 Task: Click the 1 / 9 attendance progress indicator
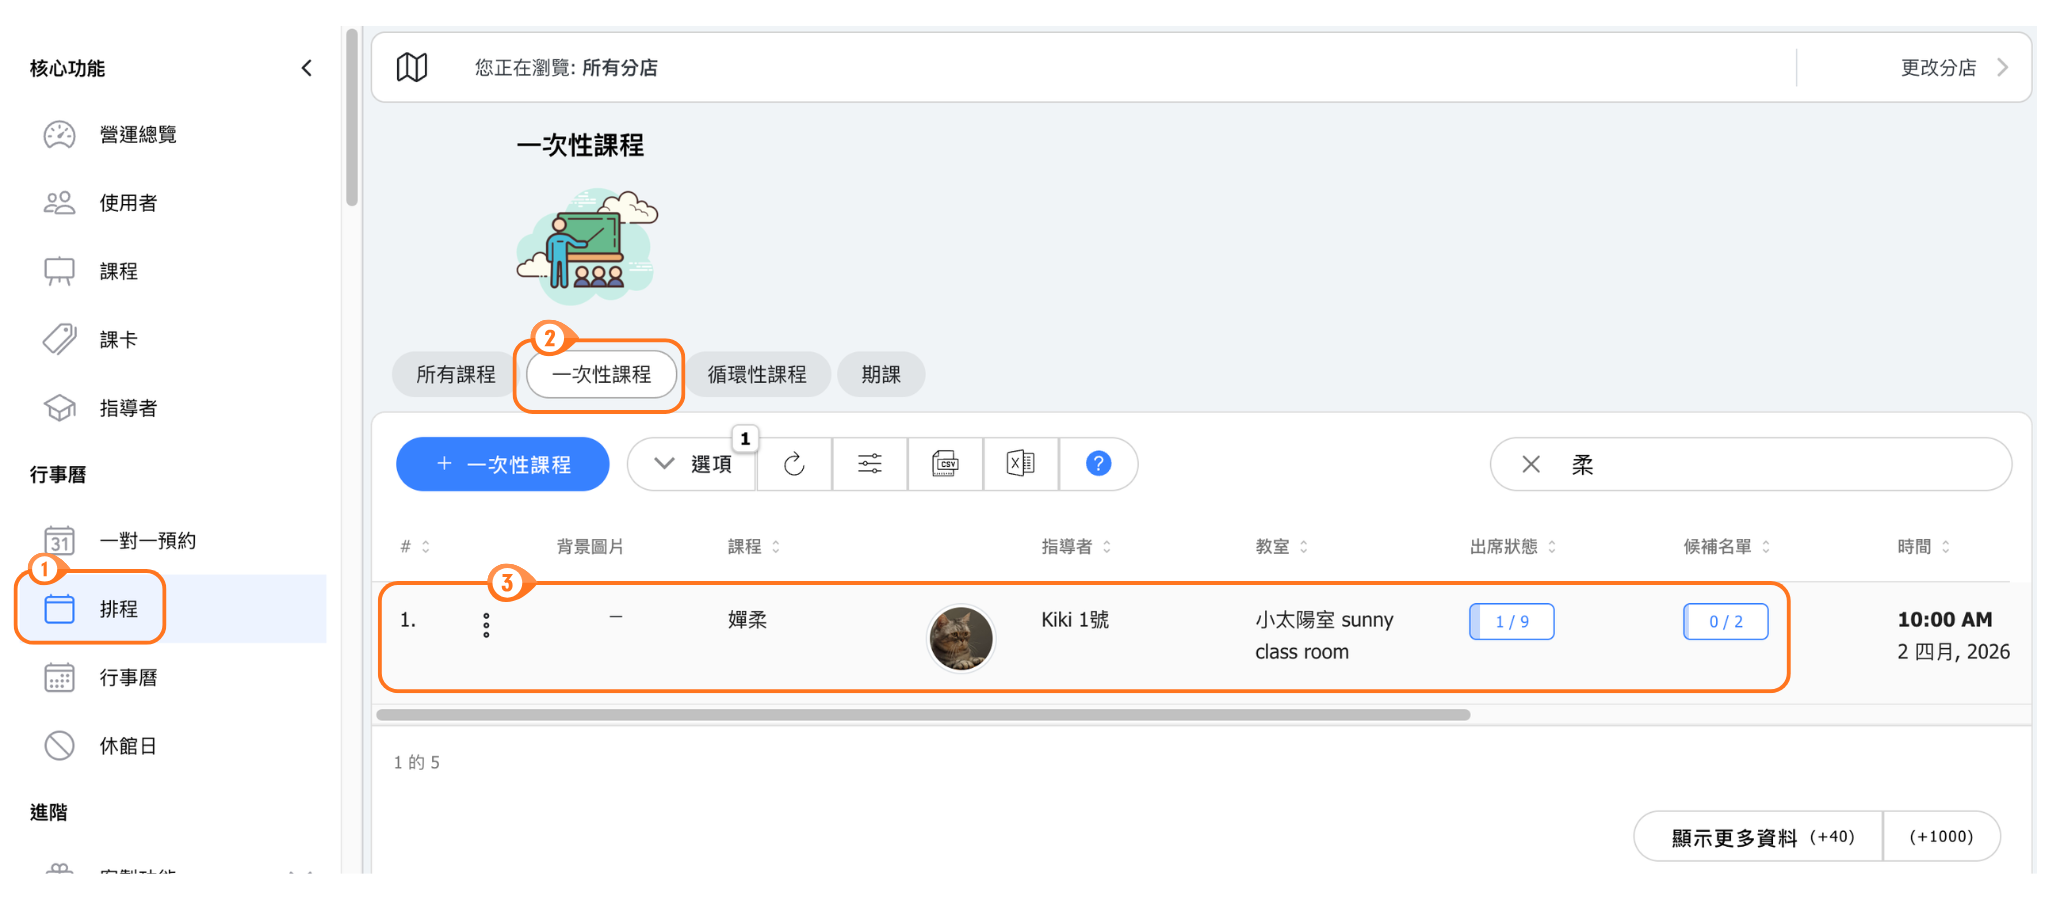tap(1511, 622)
